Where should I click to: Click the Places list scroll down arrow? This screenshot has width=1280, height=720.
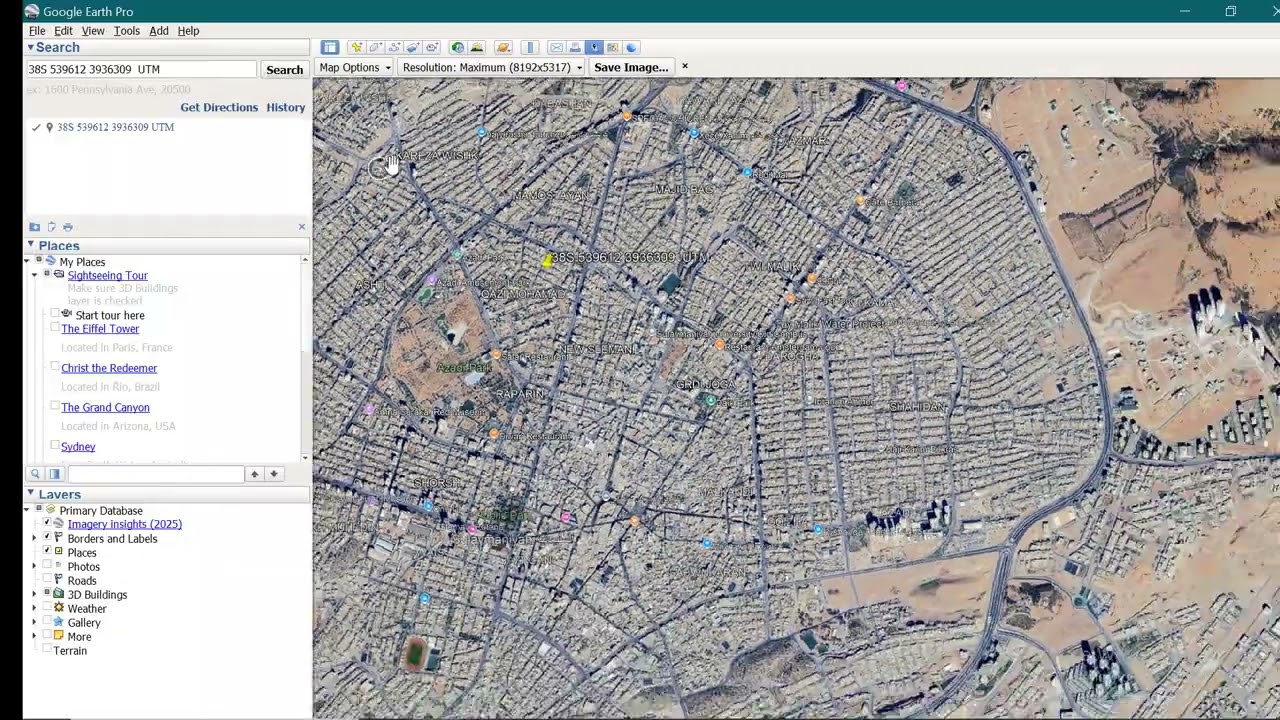[305, 456]
